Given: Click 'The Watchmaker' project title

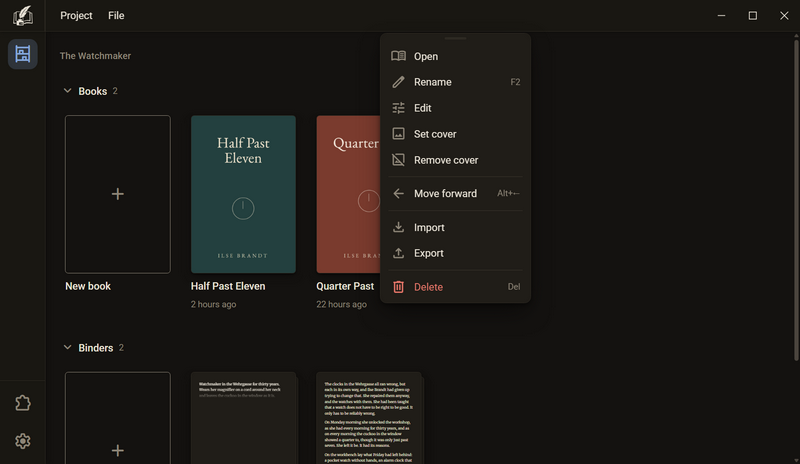Looking at the screenshot, I should click(95, 56).
